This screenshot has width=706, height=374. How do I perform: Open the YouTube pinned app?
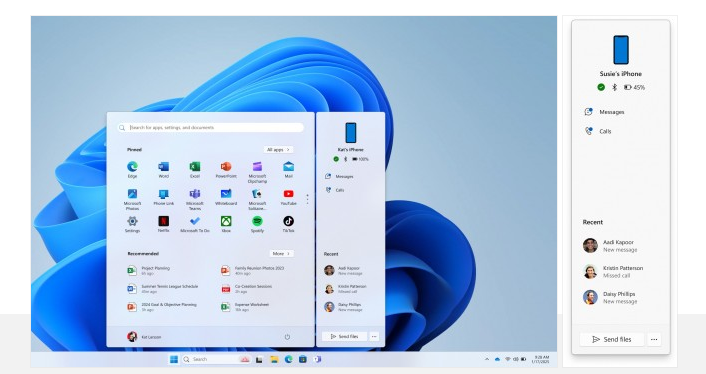click(x=289, y=197)
